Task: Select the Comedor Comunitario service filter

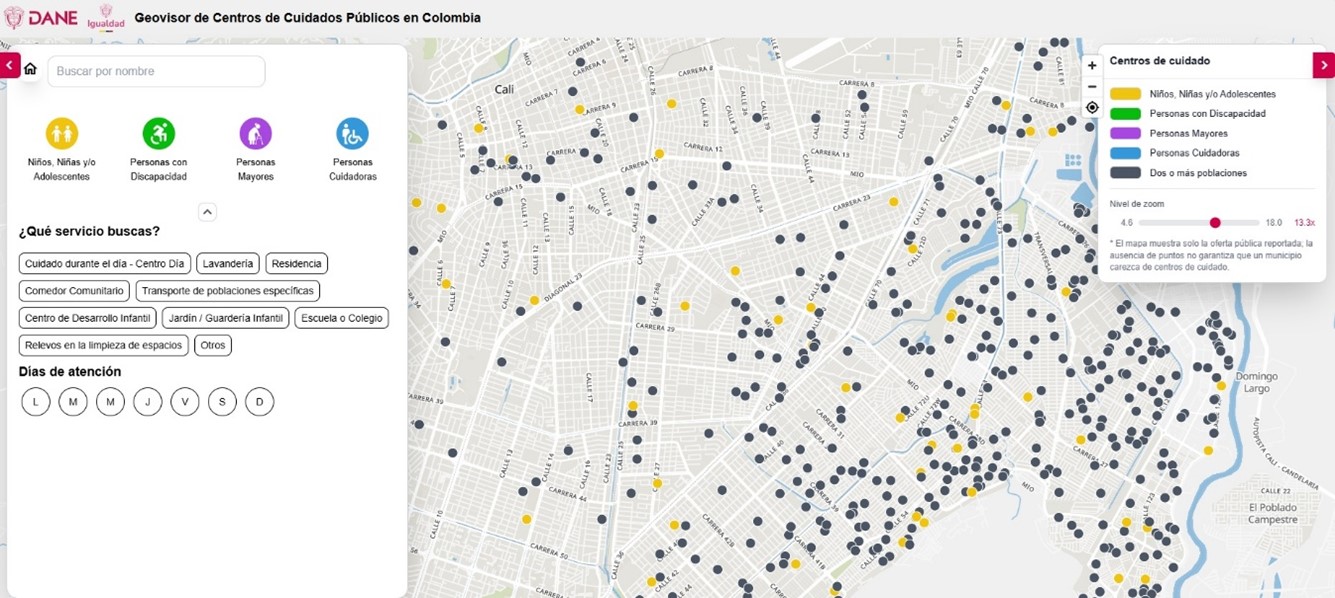Action: point(75,291)
